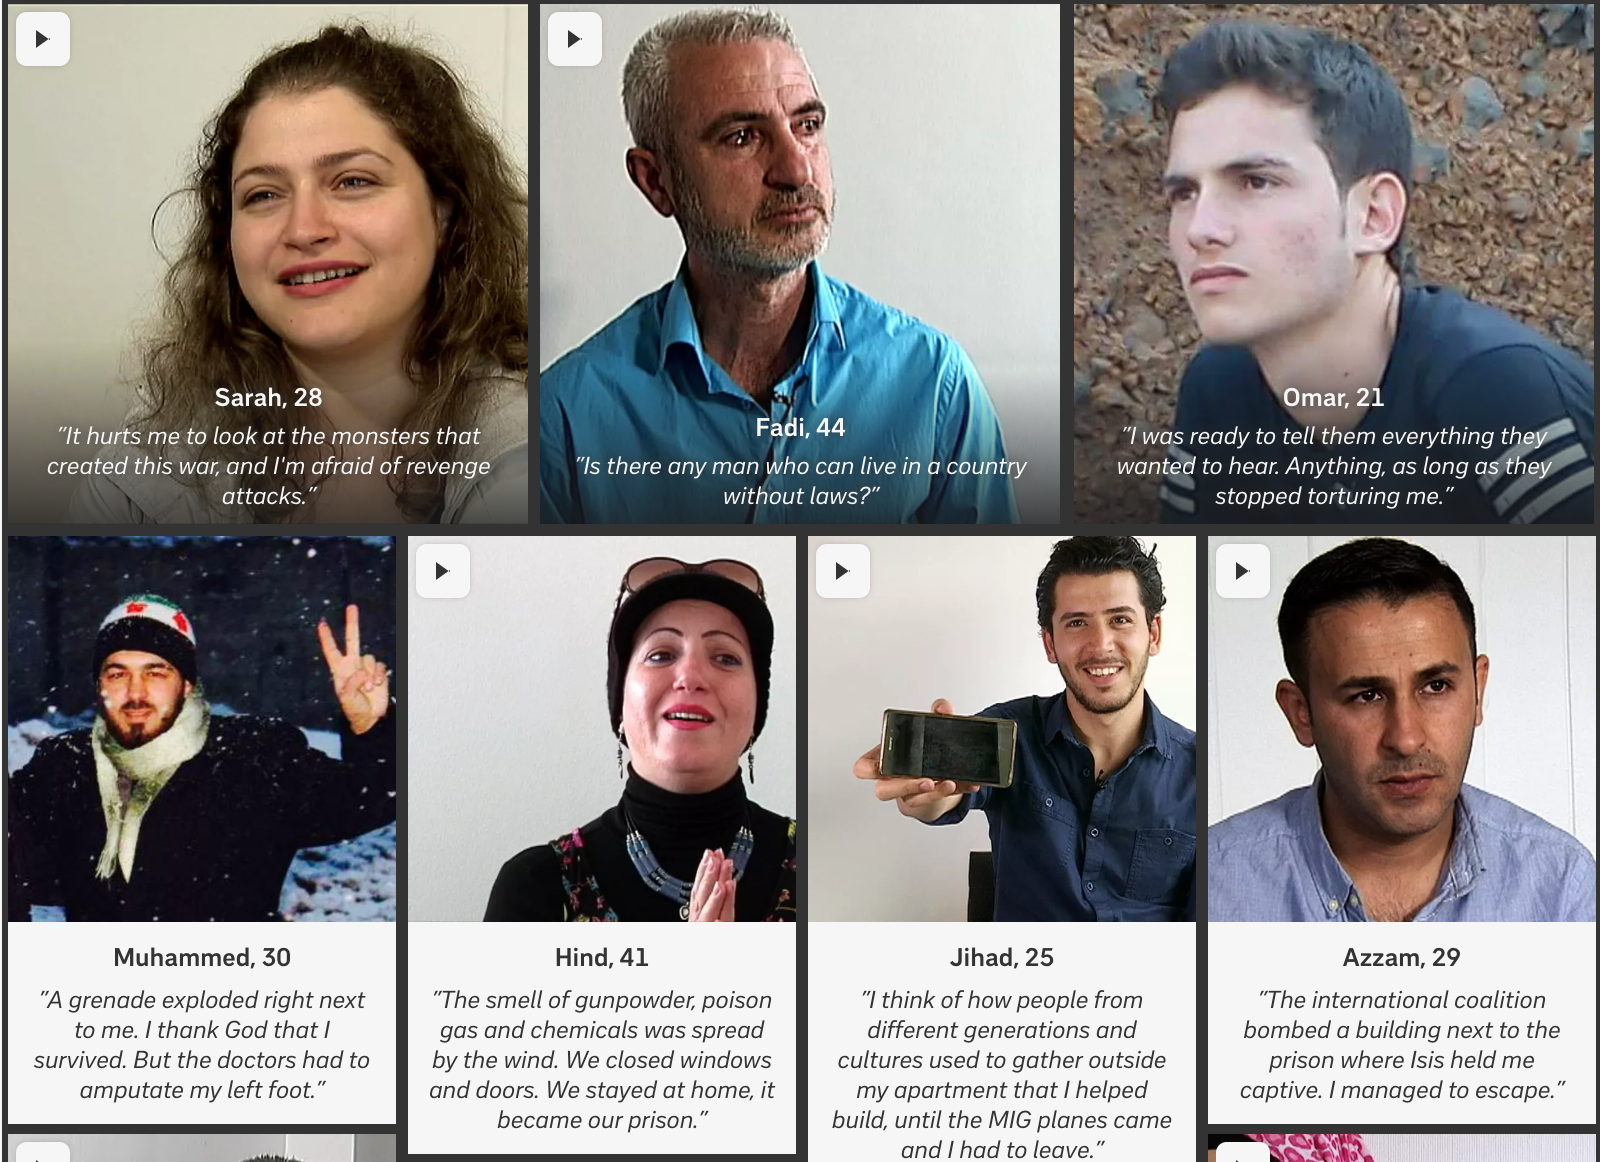Viewport: 1600px width, 1162px height.
Task: Click the name heading 'Azzam, 29'
Action: tap(1402, 958)
